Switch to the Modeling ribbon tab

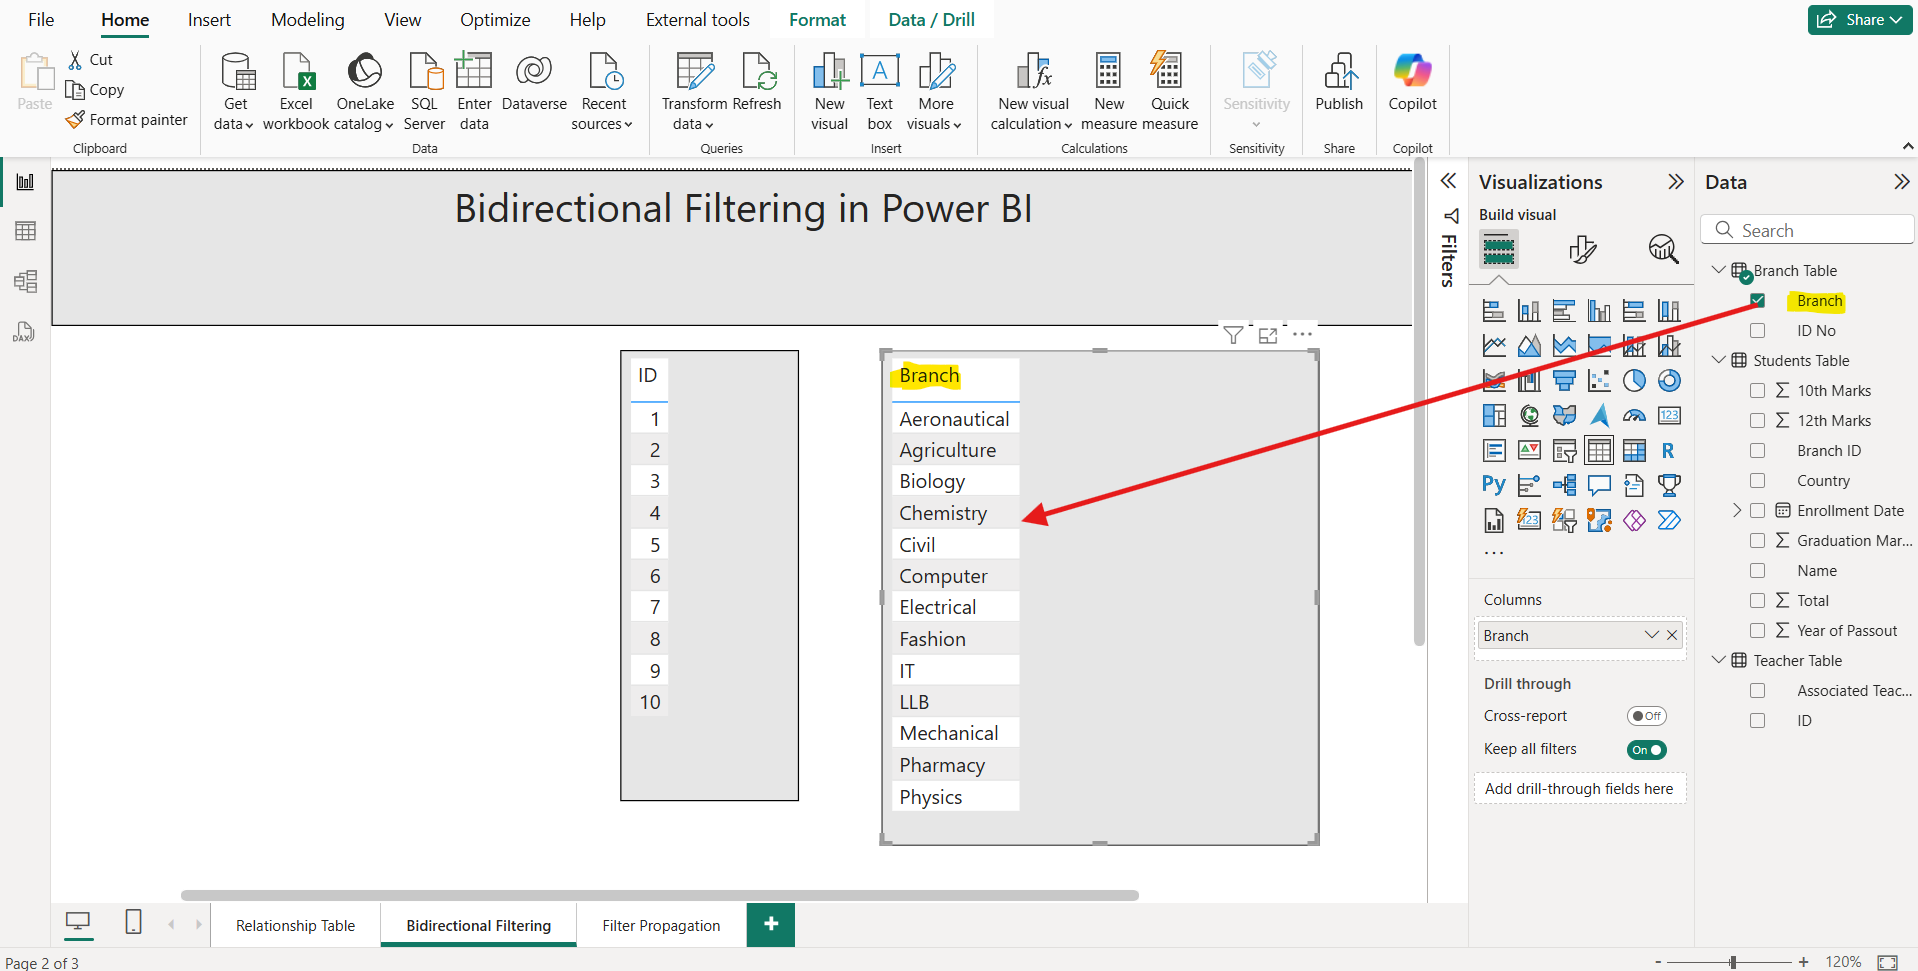(307, 19)
